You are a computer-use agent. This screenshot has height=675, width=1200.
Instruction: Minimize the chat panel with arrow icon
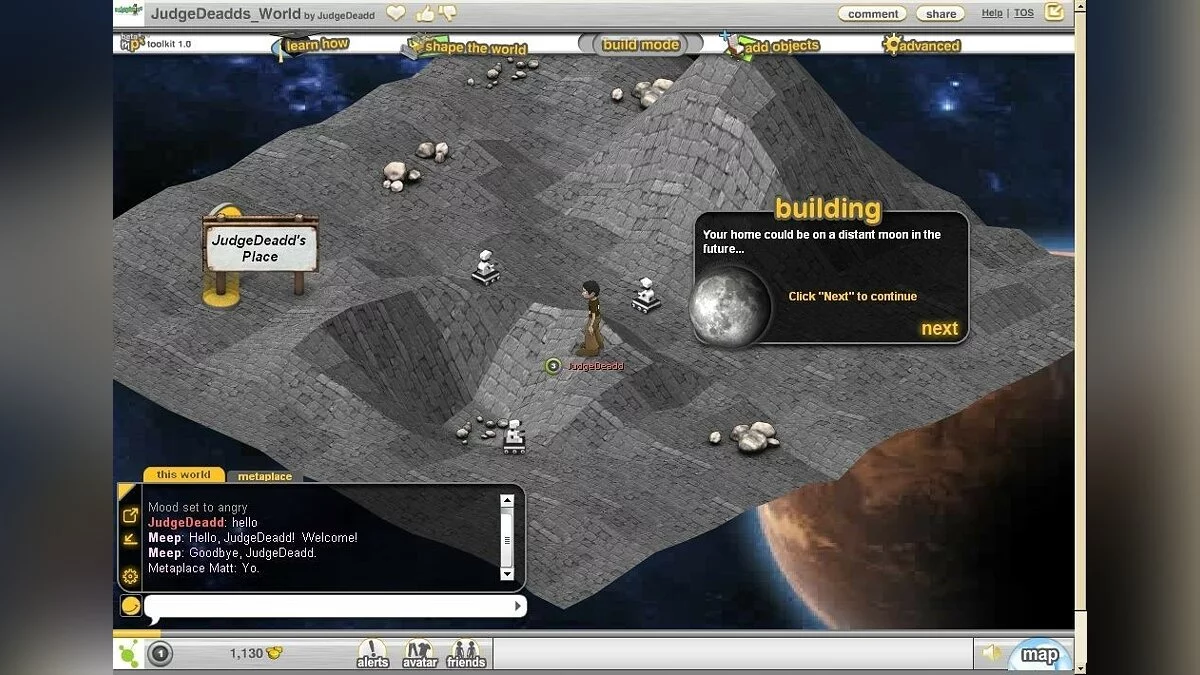pyautogui.click(x=130, y=540)
